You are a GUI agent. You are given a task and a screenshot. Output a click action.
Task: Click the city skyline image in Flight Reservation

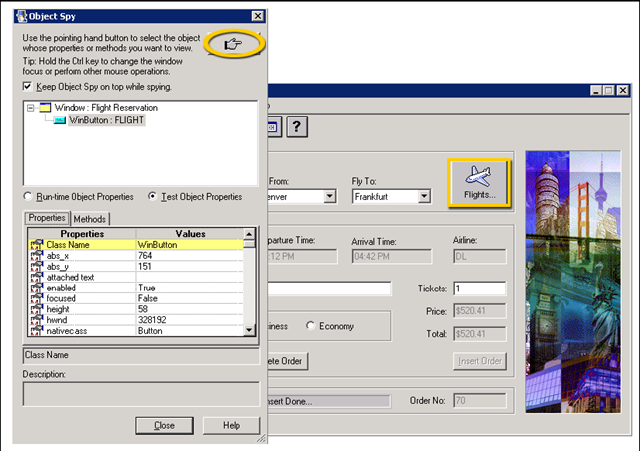(573, 282)
